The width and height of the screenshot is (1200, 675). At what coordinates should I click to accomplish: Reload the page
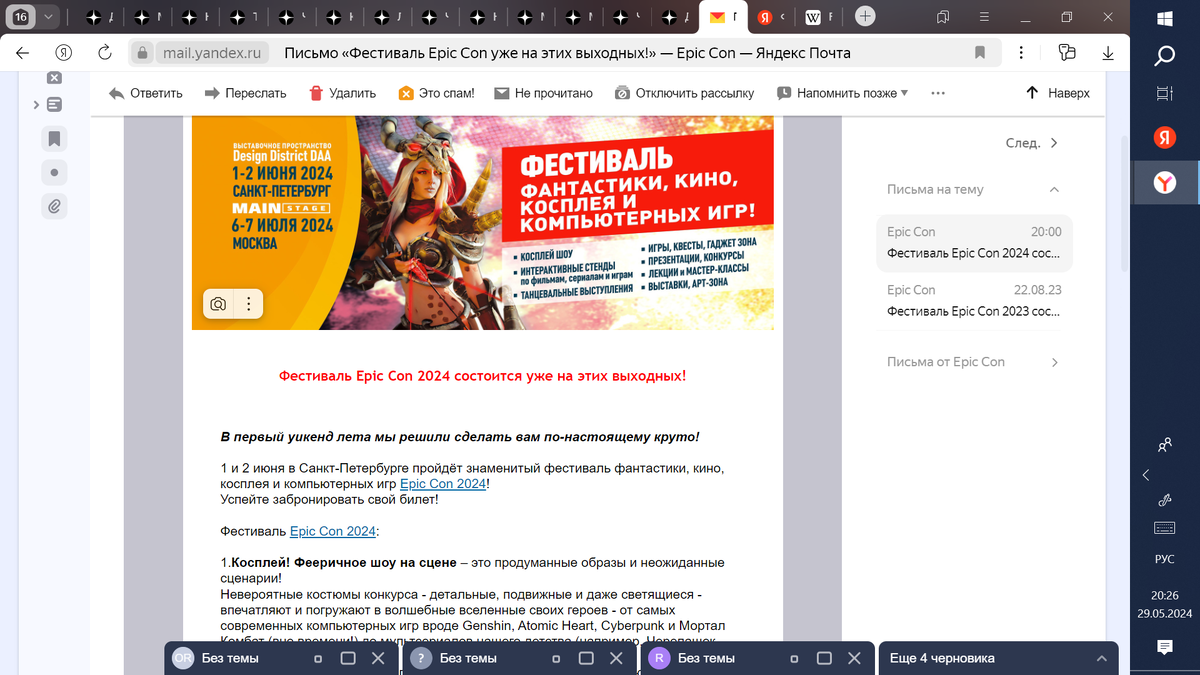pos(105,53)
